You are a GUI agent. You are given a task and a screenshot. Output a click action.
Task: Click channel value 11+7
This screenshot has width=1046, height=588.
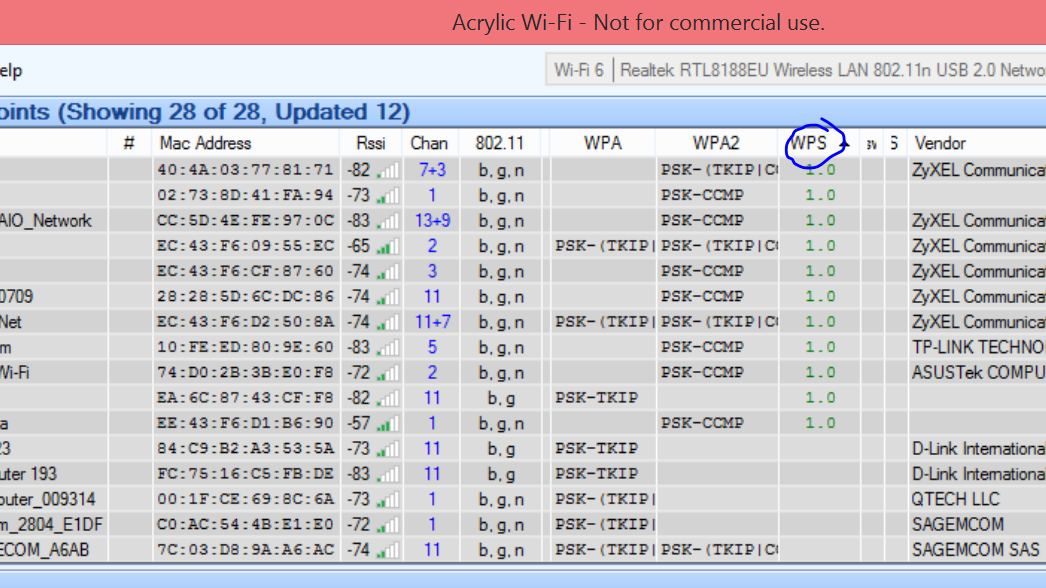[432, 322]
